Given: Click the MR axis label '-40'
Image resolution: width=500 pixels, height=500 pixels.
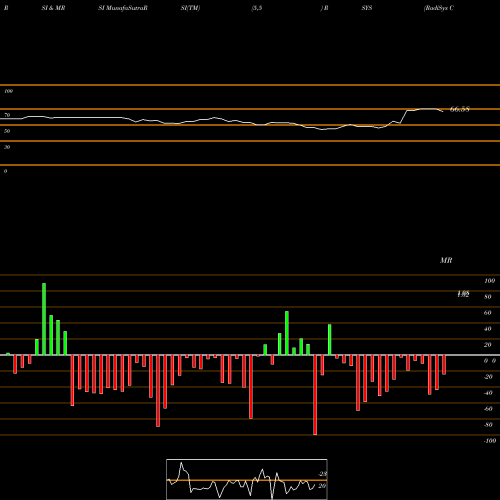Looking at the screenshot, I should tap(488, 393).
